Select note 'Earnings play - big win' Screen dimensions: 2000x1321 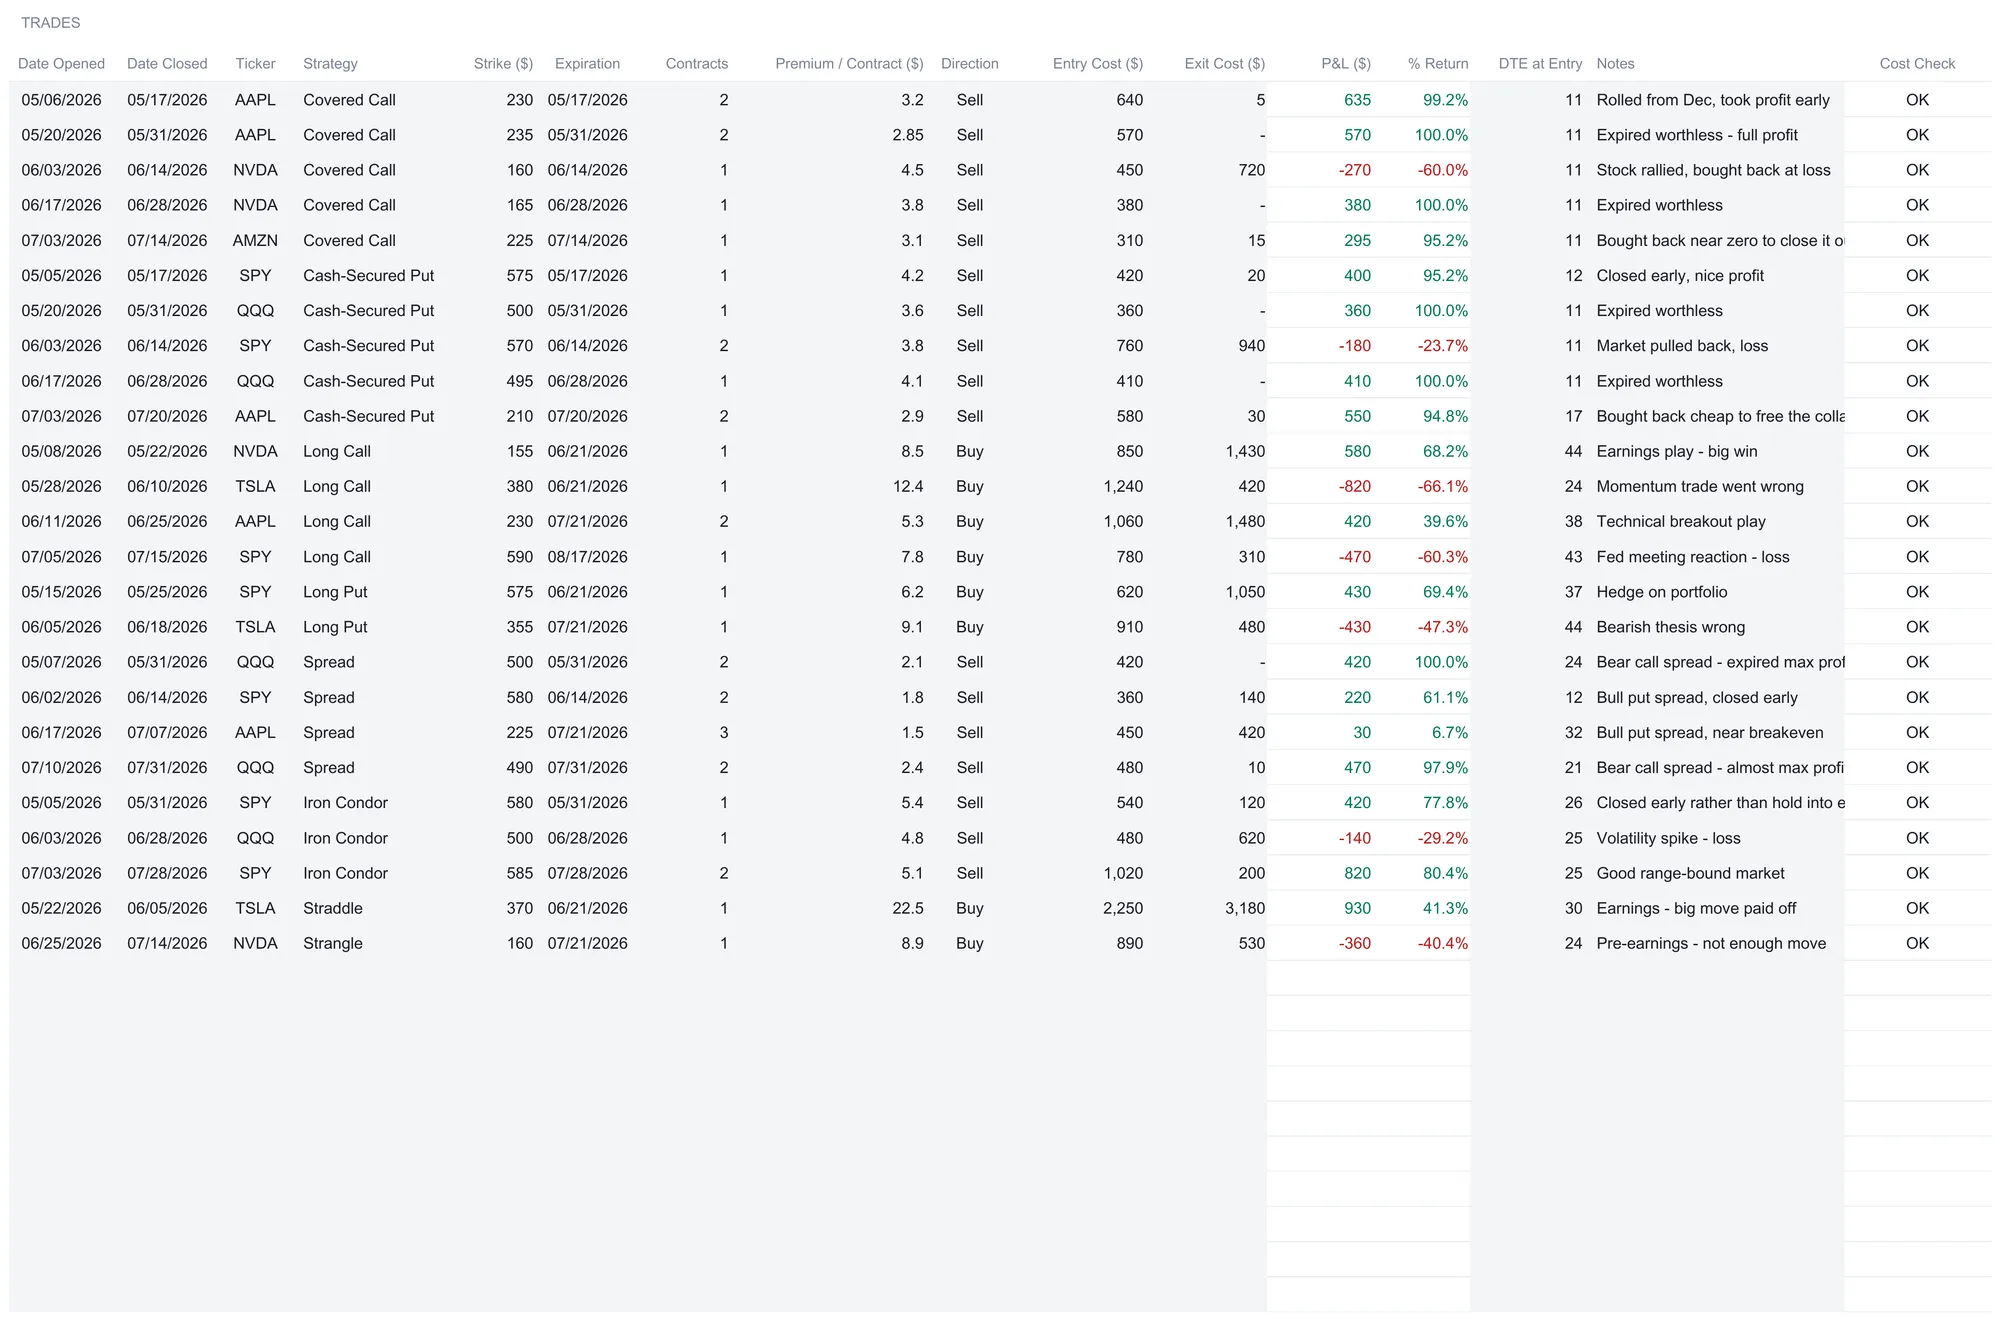click(1676, 451)
